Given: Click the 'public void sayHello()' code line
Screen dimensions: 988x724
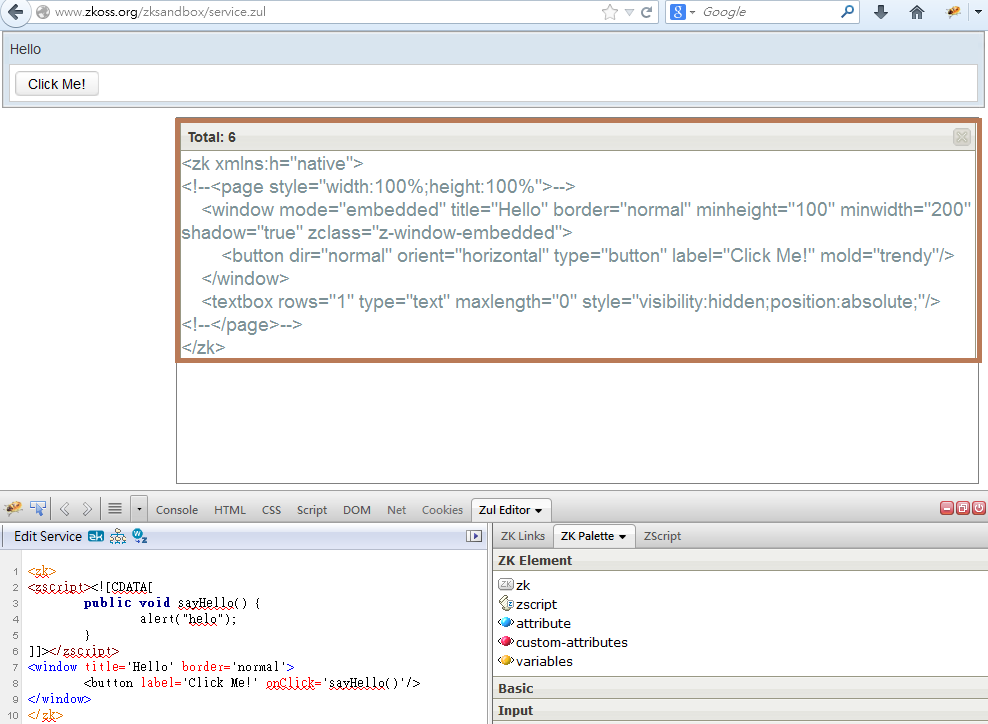Looking at the screenshot, I should pyautogui.click(x=172, y=603).
